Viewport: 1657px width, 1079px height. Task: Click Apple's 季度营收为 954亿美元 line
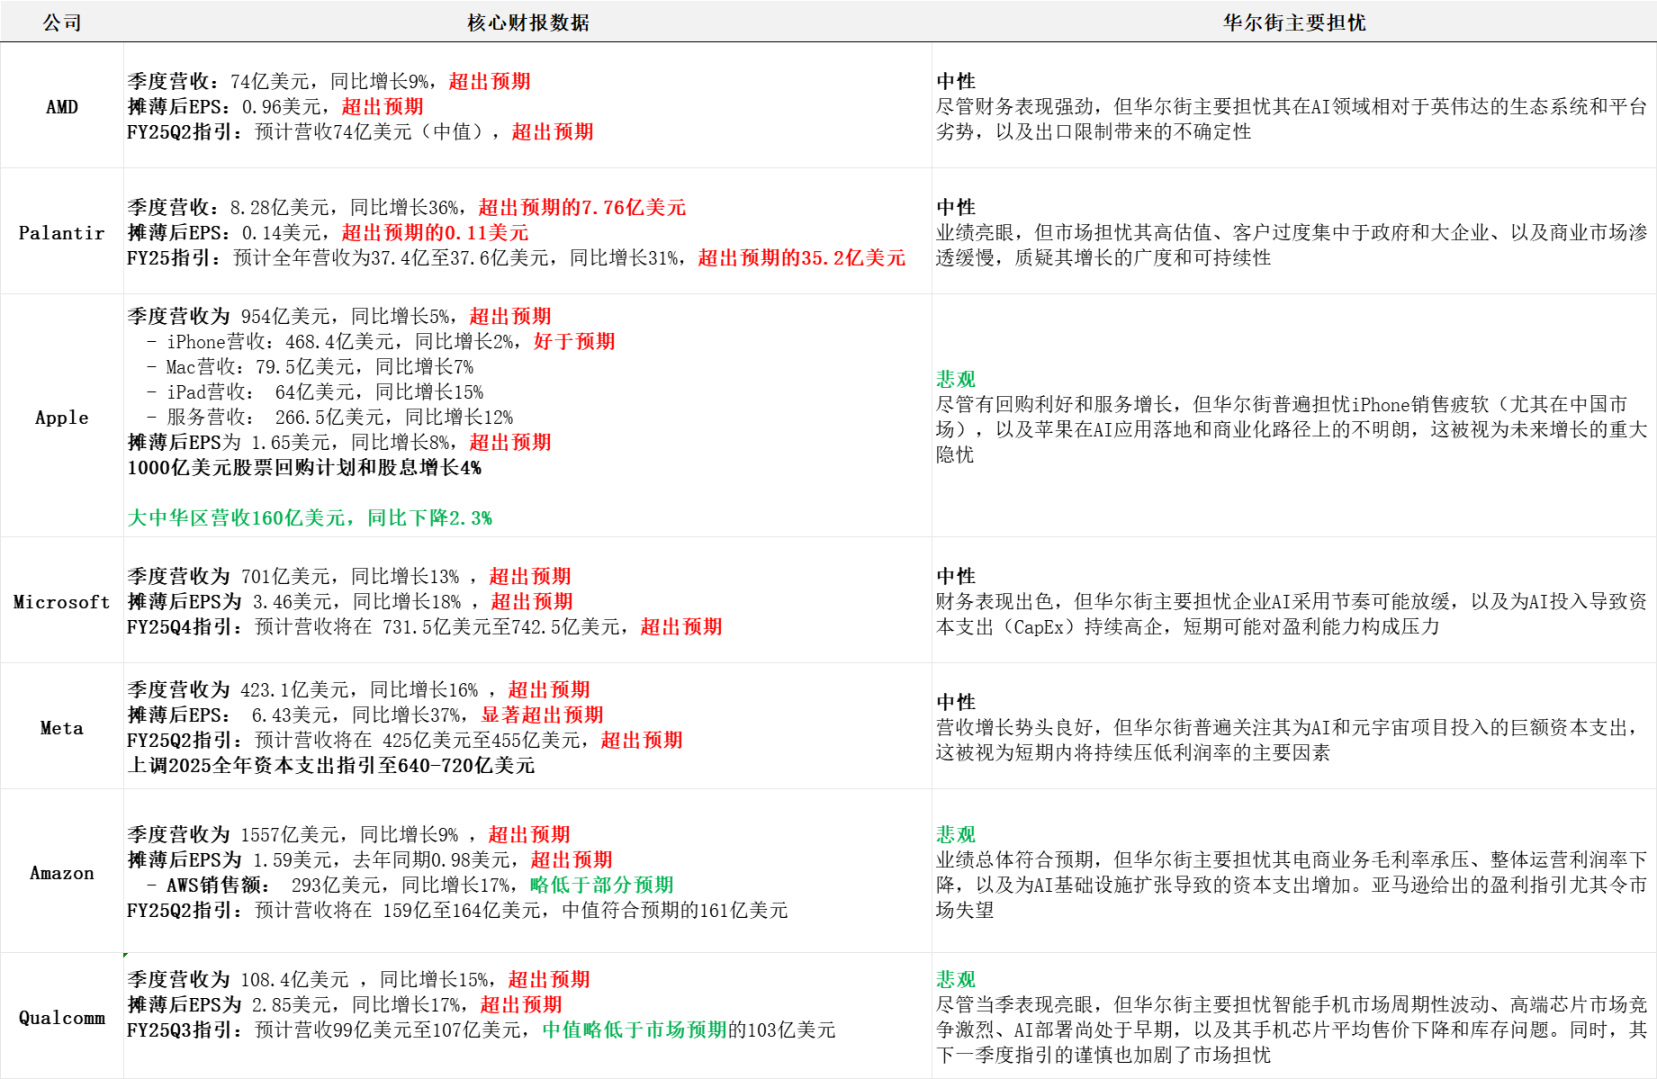339,316
